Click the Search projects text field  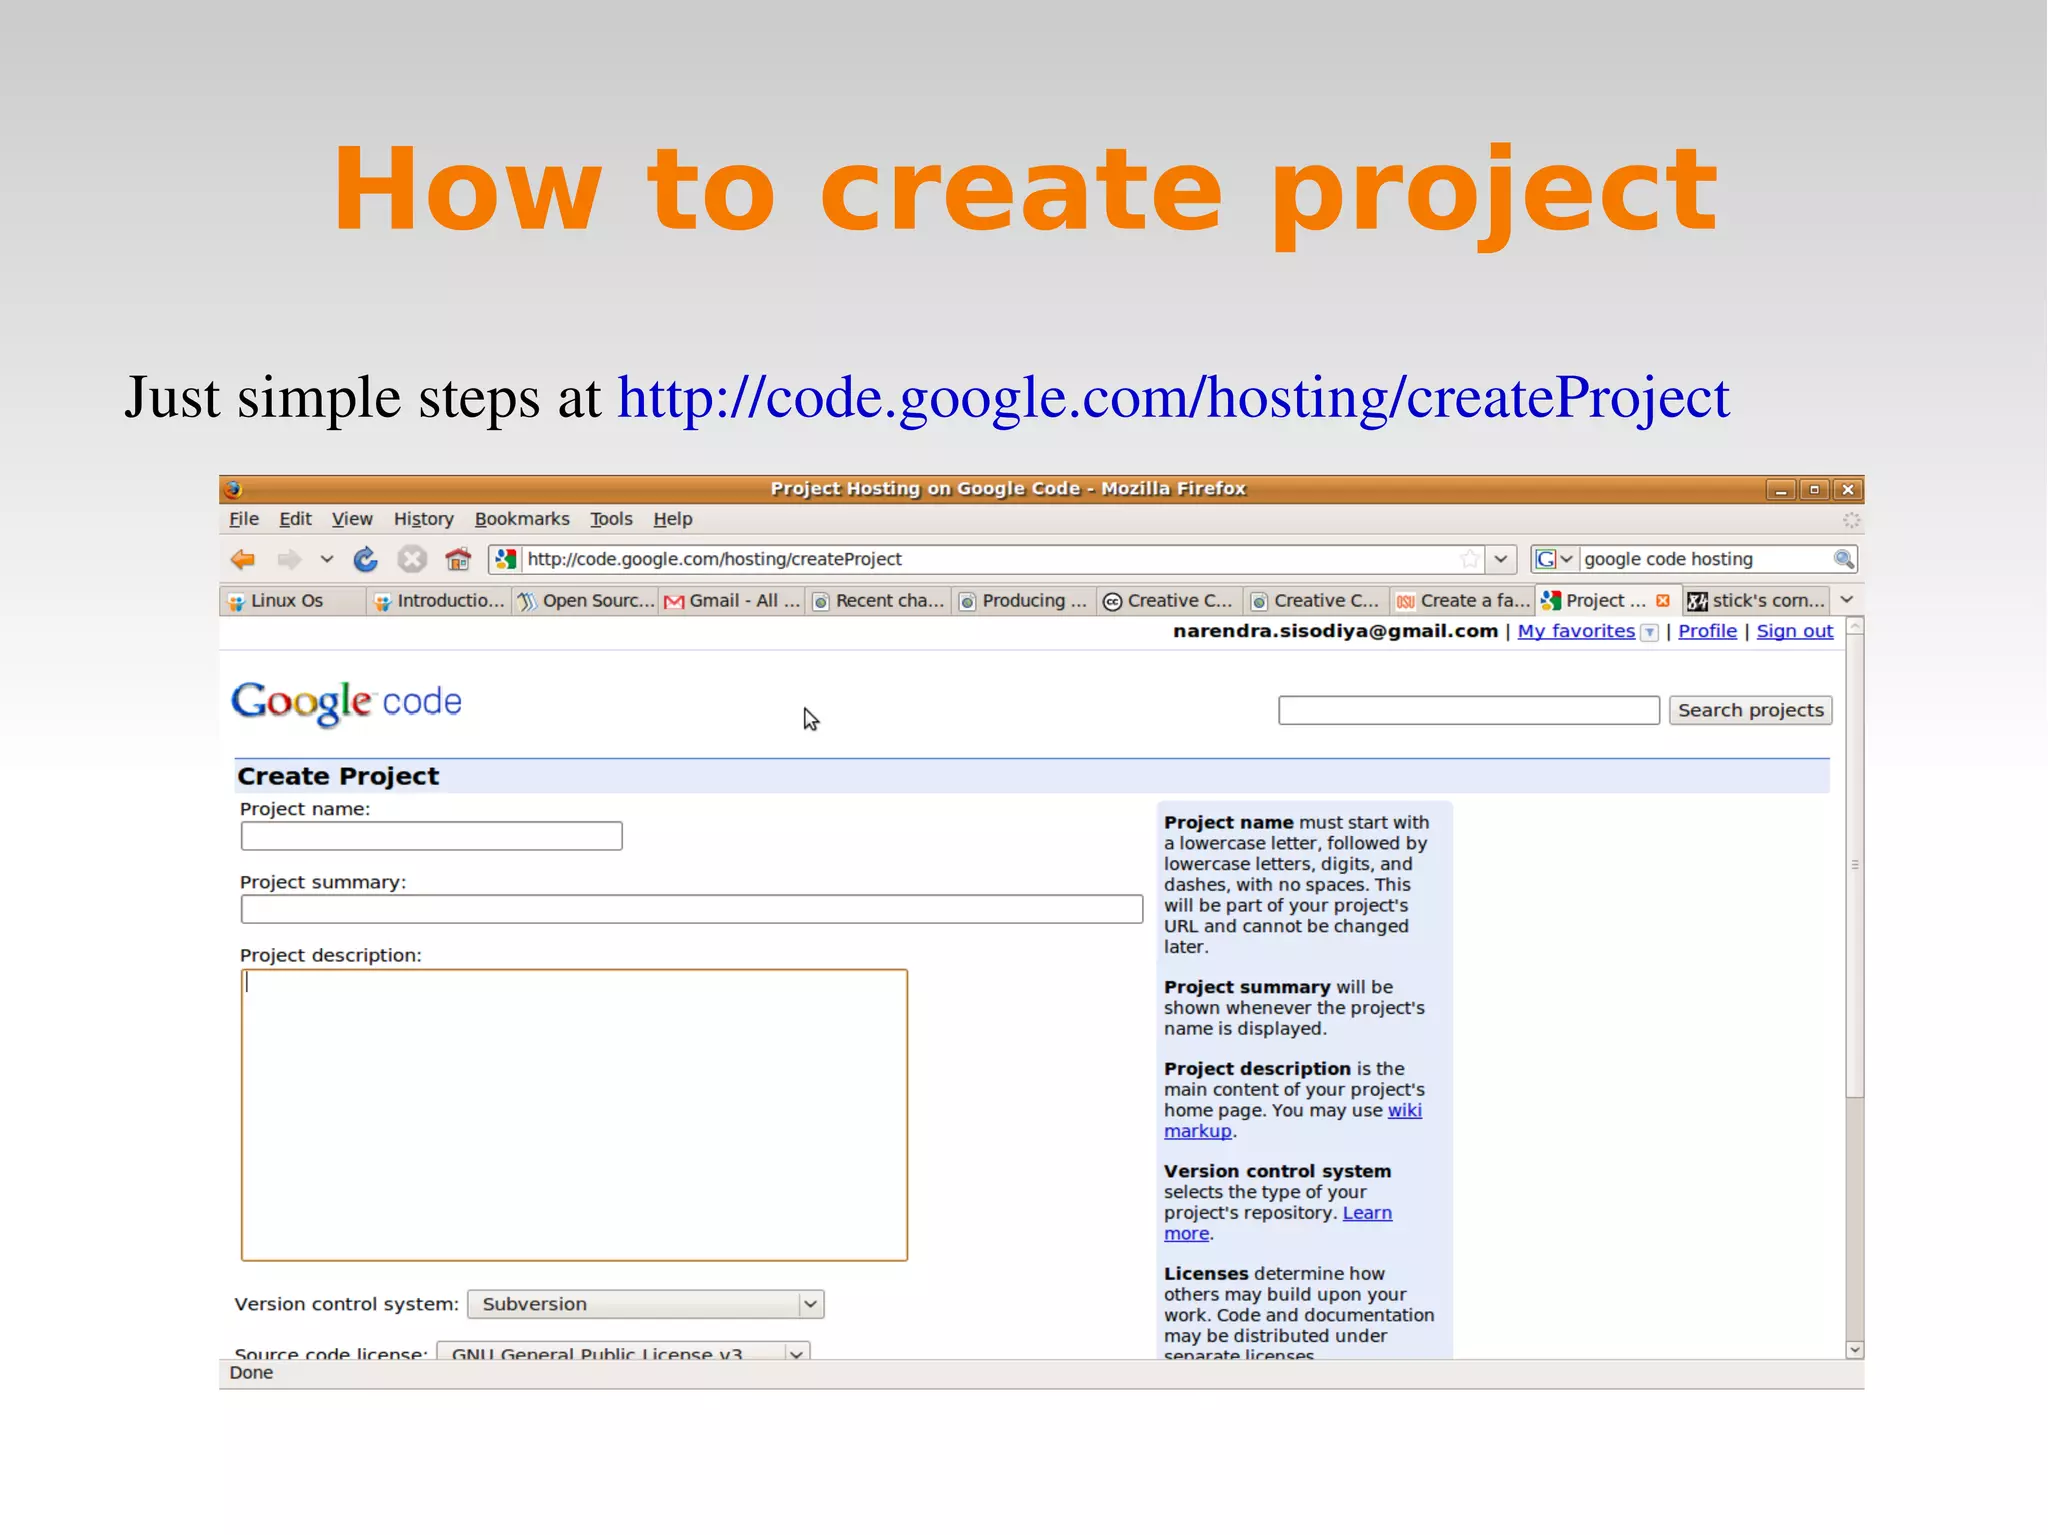click(1468, 710)
